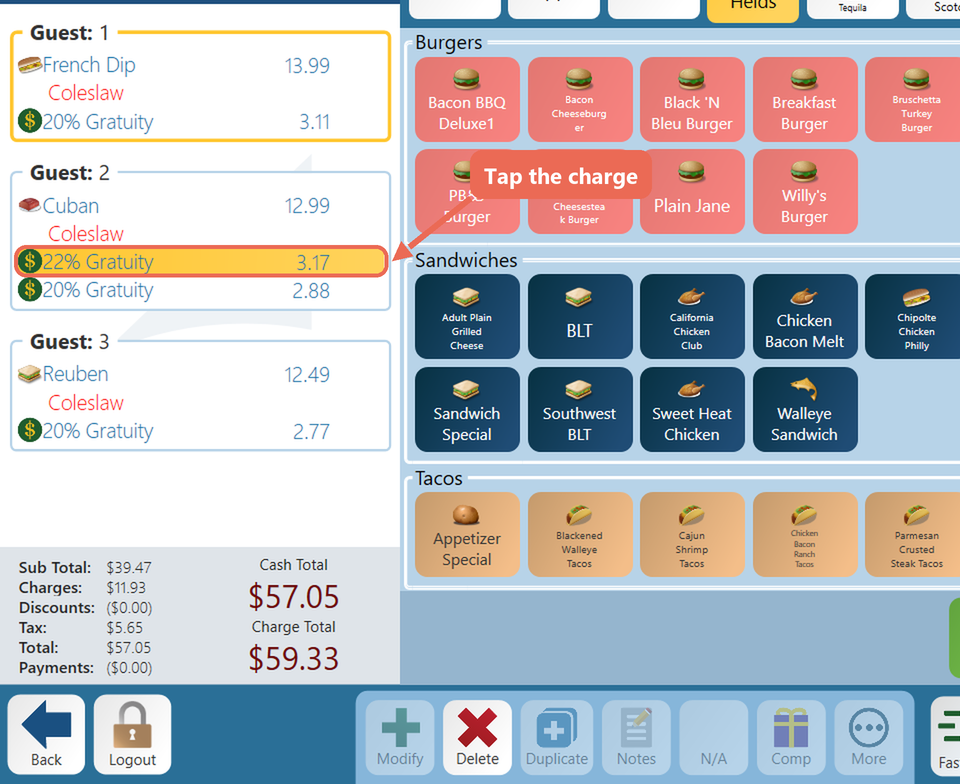Switch to the highlighted Fields category tab

pos(753,10)
